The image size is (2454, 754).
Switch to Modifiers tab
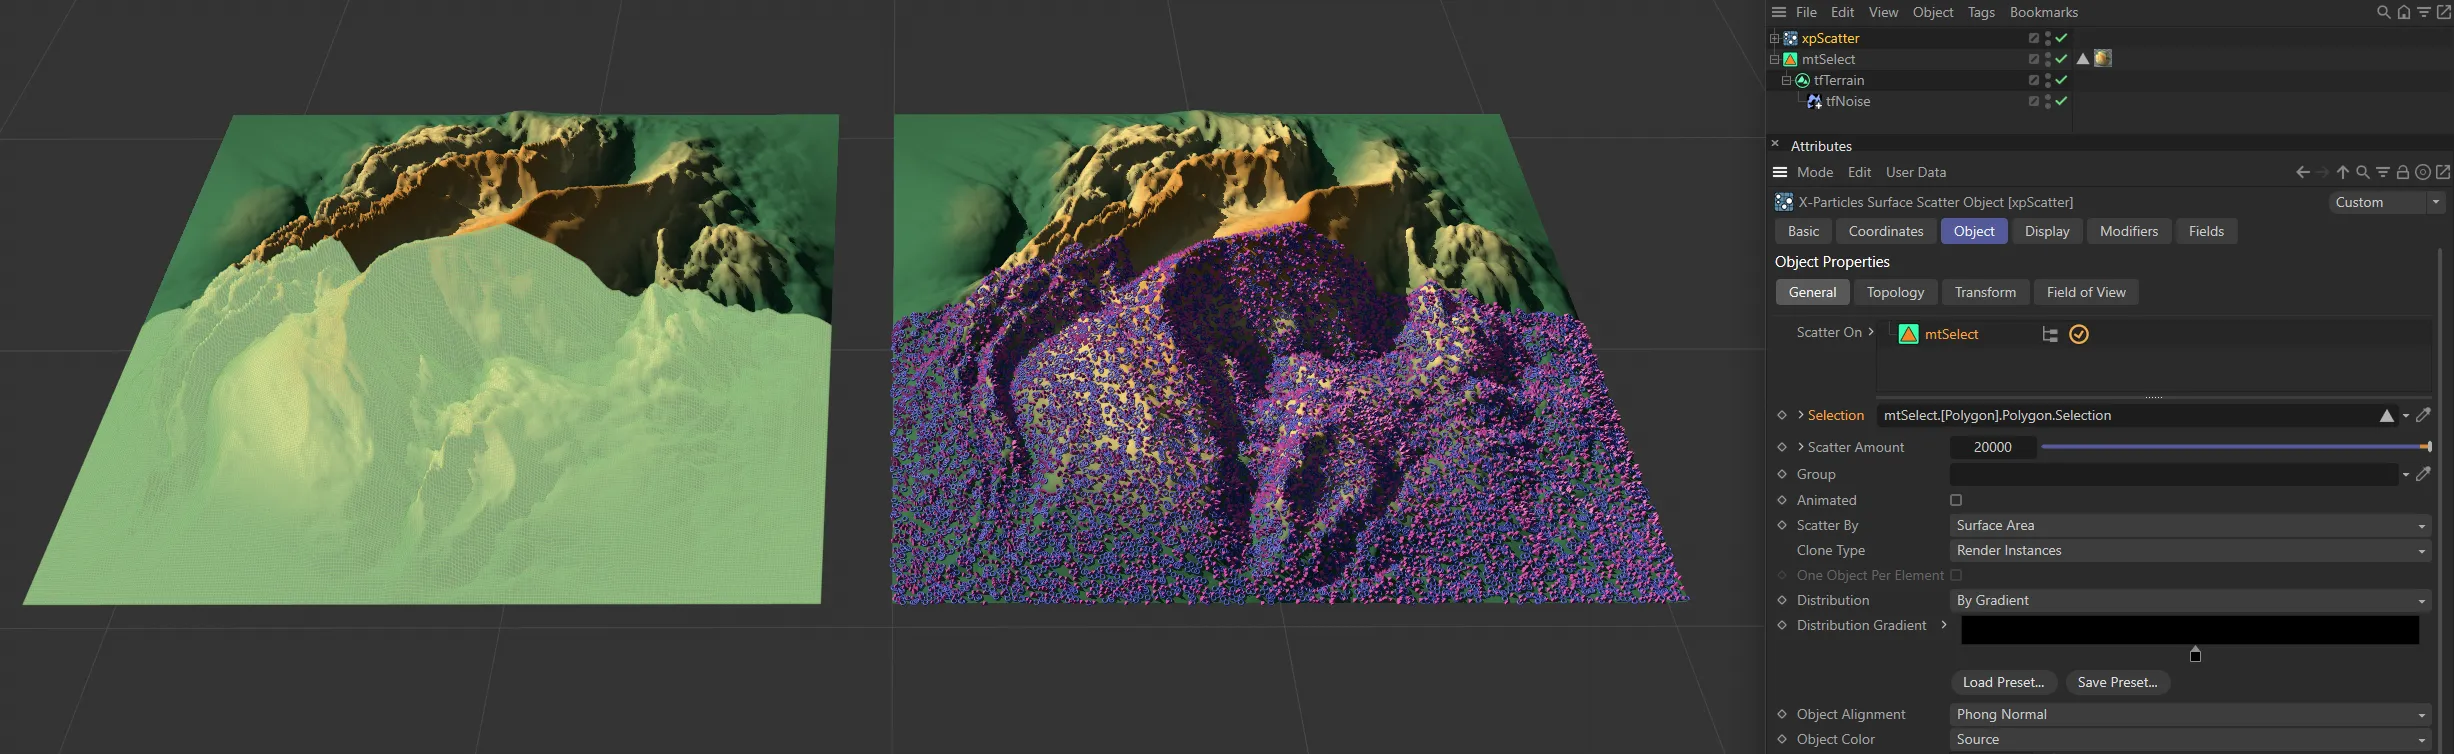[x=2129, y=231]
